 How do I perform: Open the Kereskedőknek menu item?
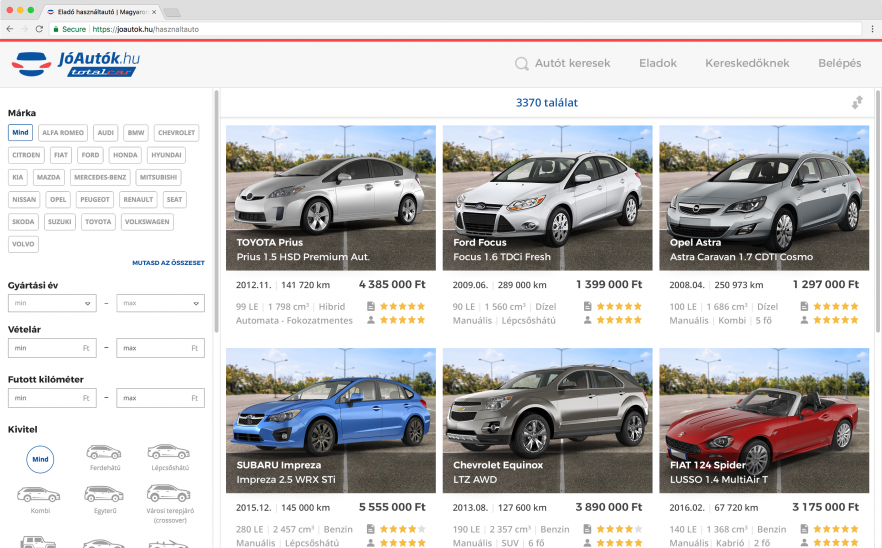point(747,63)
